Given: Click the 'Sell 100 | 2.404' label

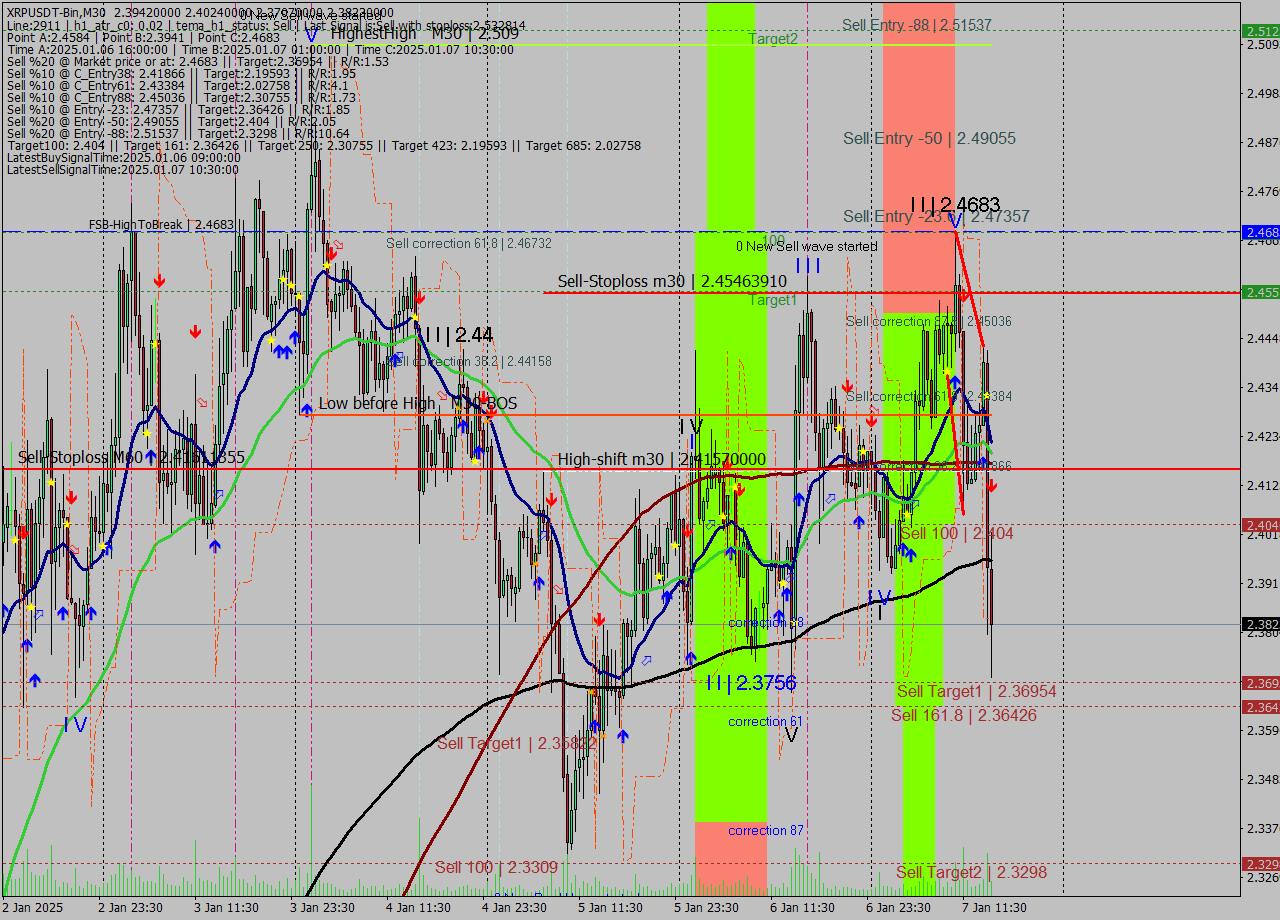Looking at the screenshot, I should point(957,534).
